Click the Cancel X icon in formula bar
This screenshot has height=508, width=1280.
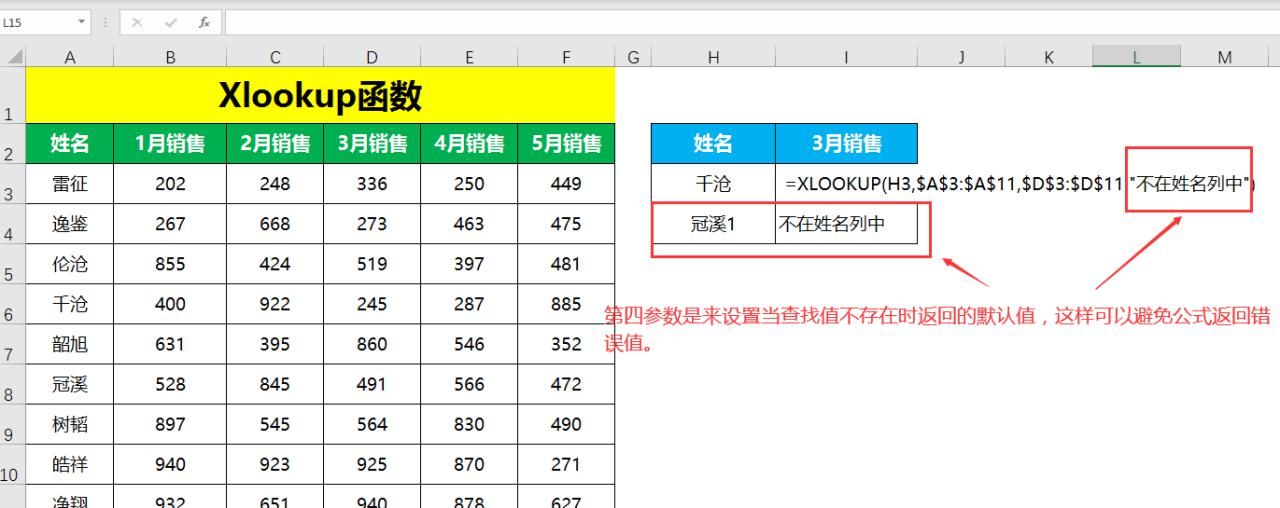pyautogui.click(x=137, y=22)
